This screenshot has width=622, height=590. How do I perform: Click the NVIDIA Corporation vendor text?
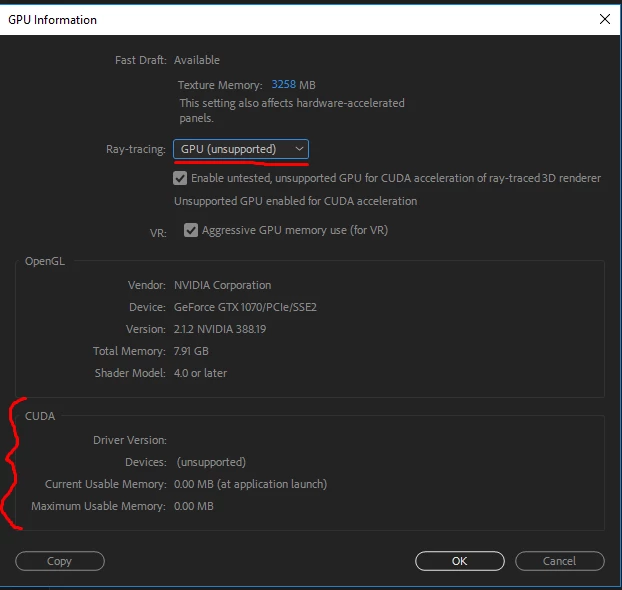click(x=223, y=285)
